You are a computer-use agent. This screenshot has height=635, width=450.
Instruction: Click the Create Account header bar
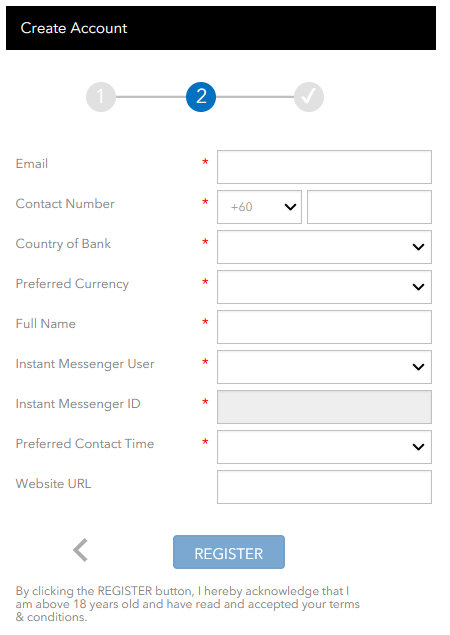click(x=221, y=28)
